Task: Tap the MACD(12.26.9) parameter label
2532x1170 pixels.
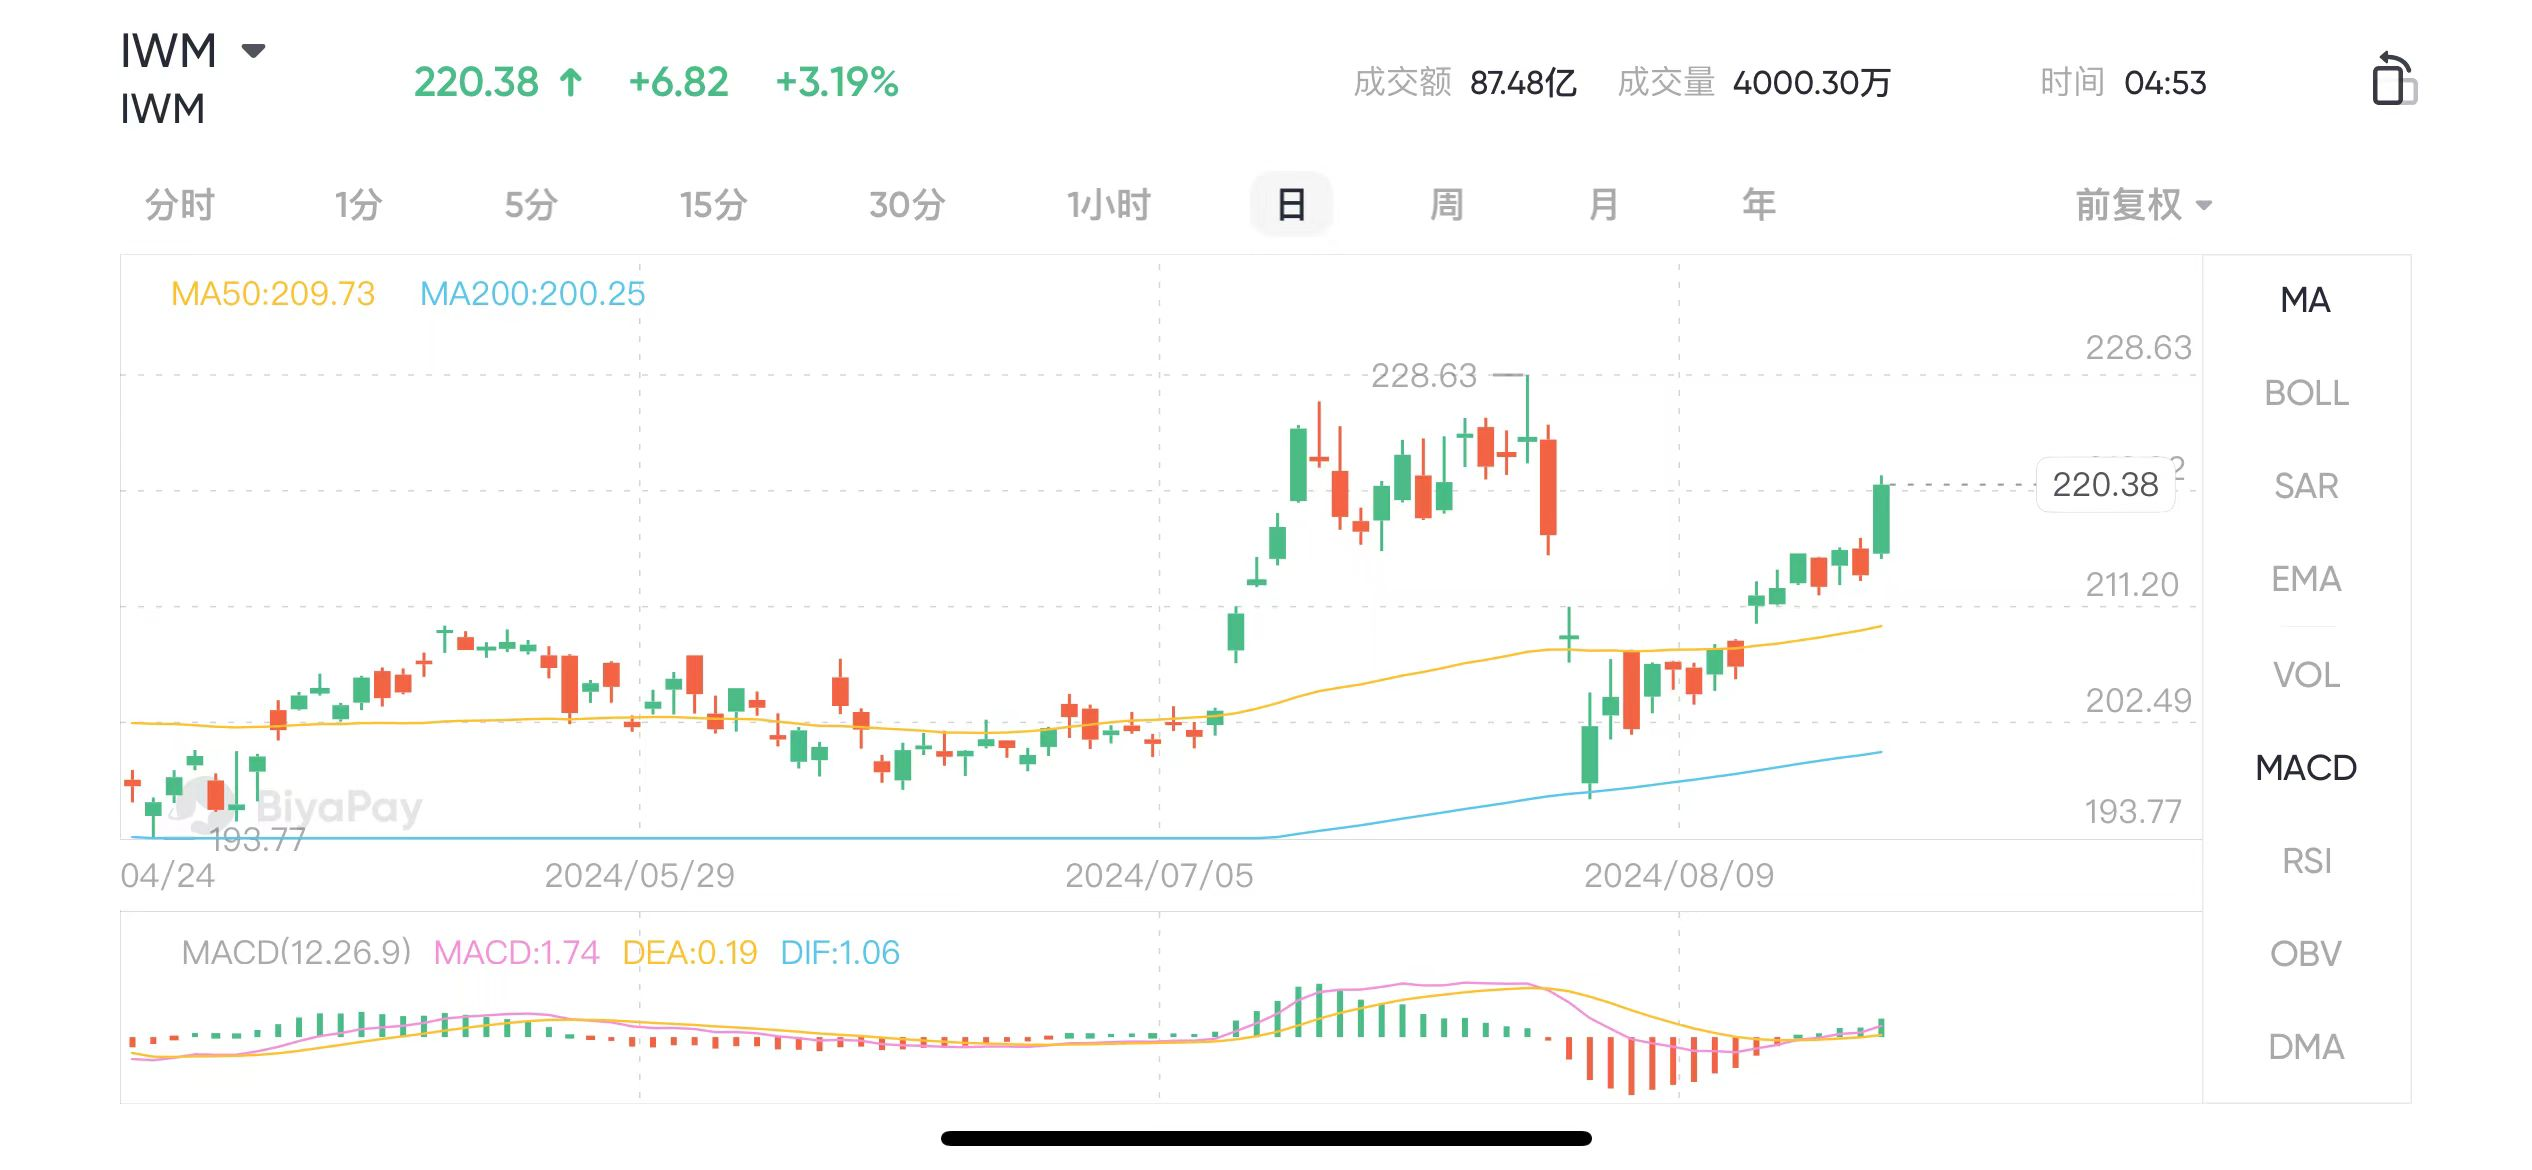Action: (296, 952)
